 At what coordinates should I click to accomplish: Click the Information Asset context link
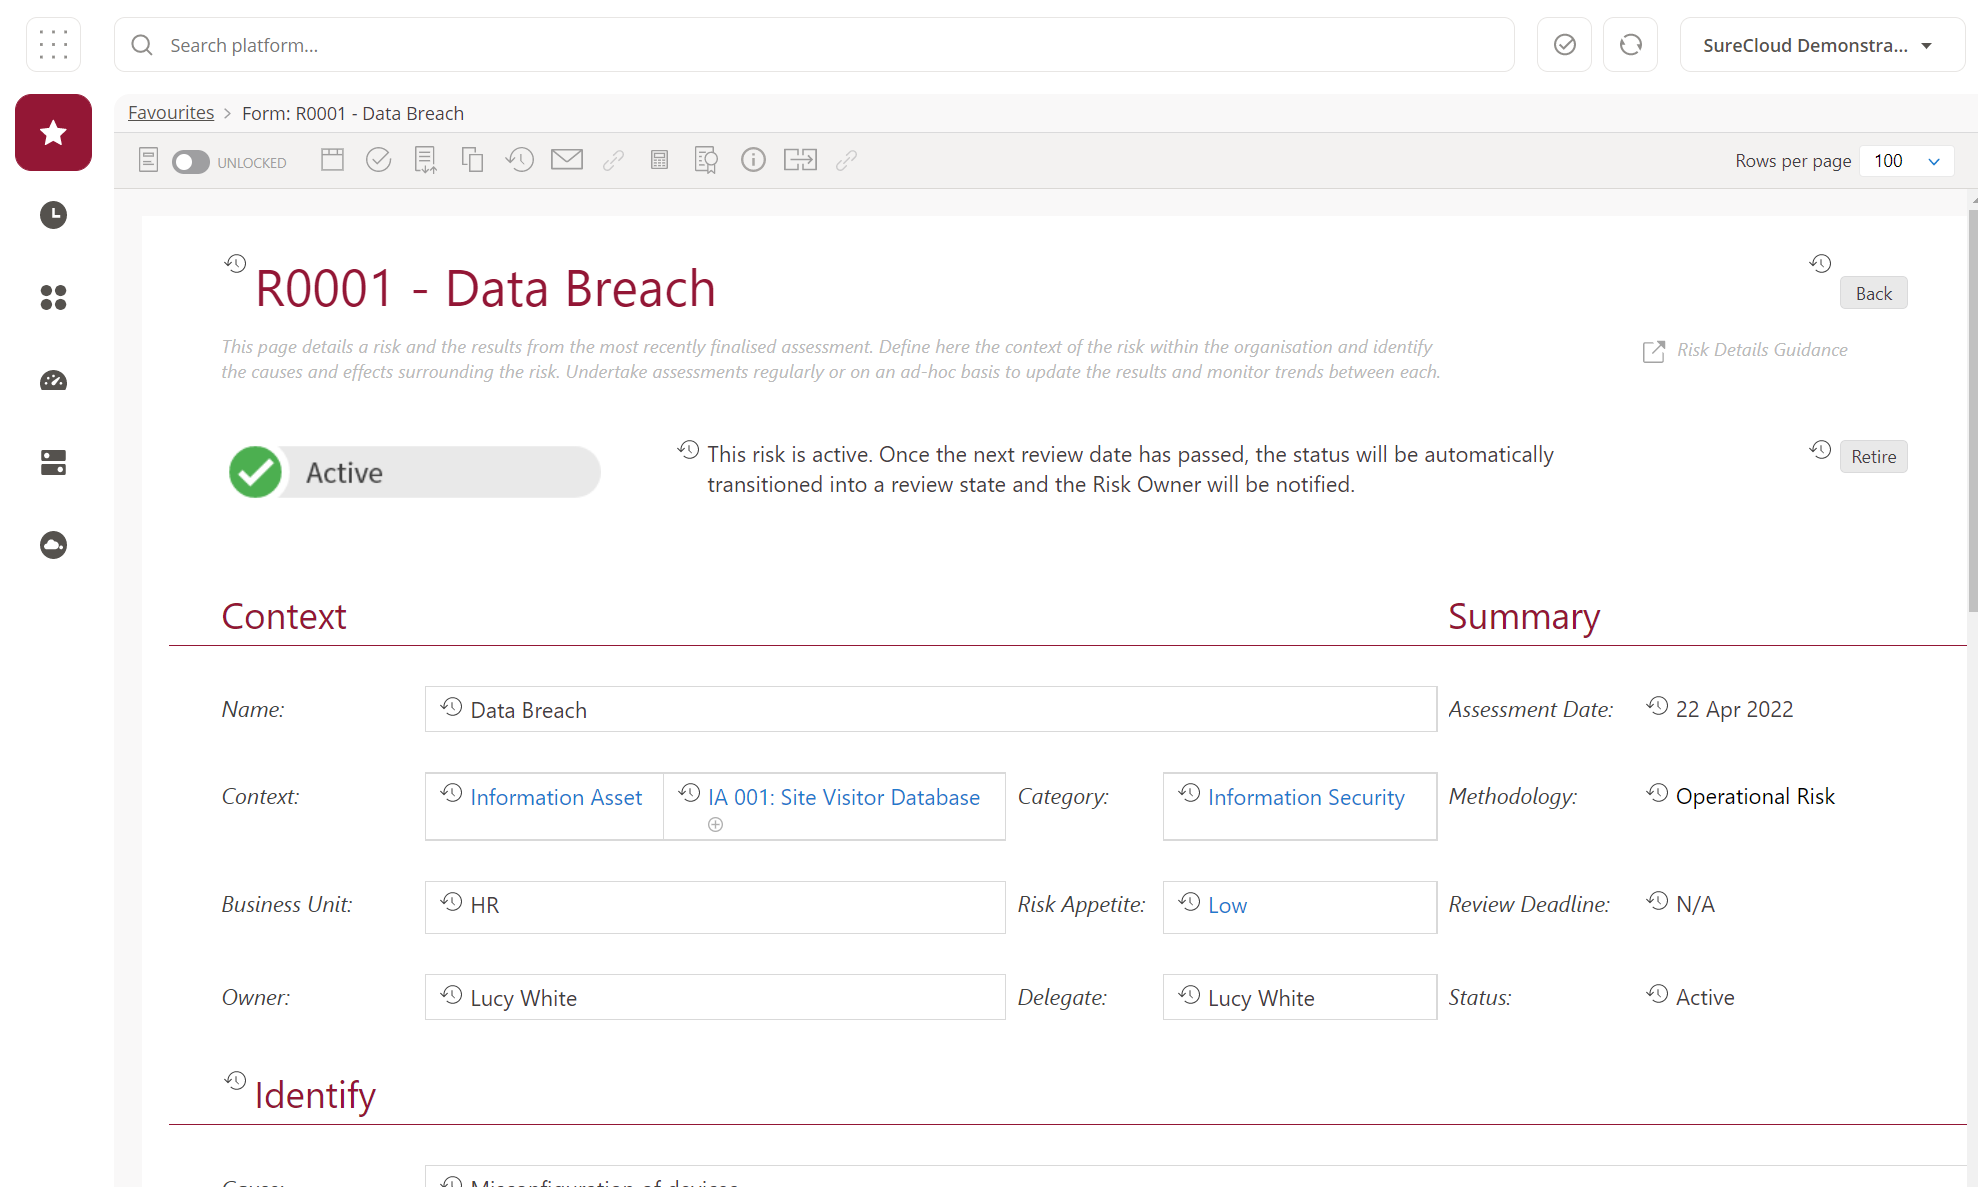[557, 796]
